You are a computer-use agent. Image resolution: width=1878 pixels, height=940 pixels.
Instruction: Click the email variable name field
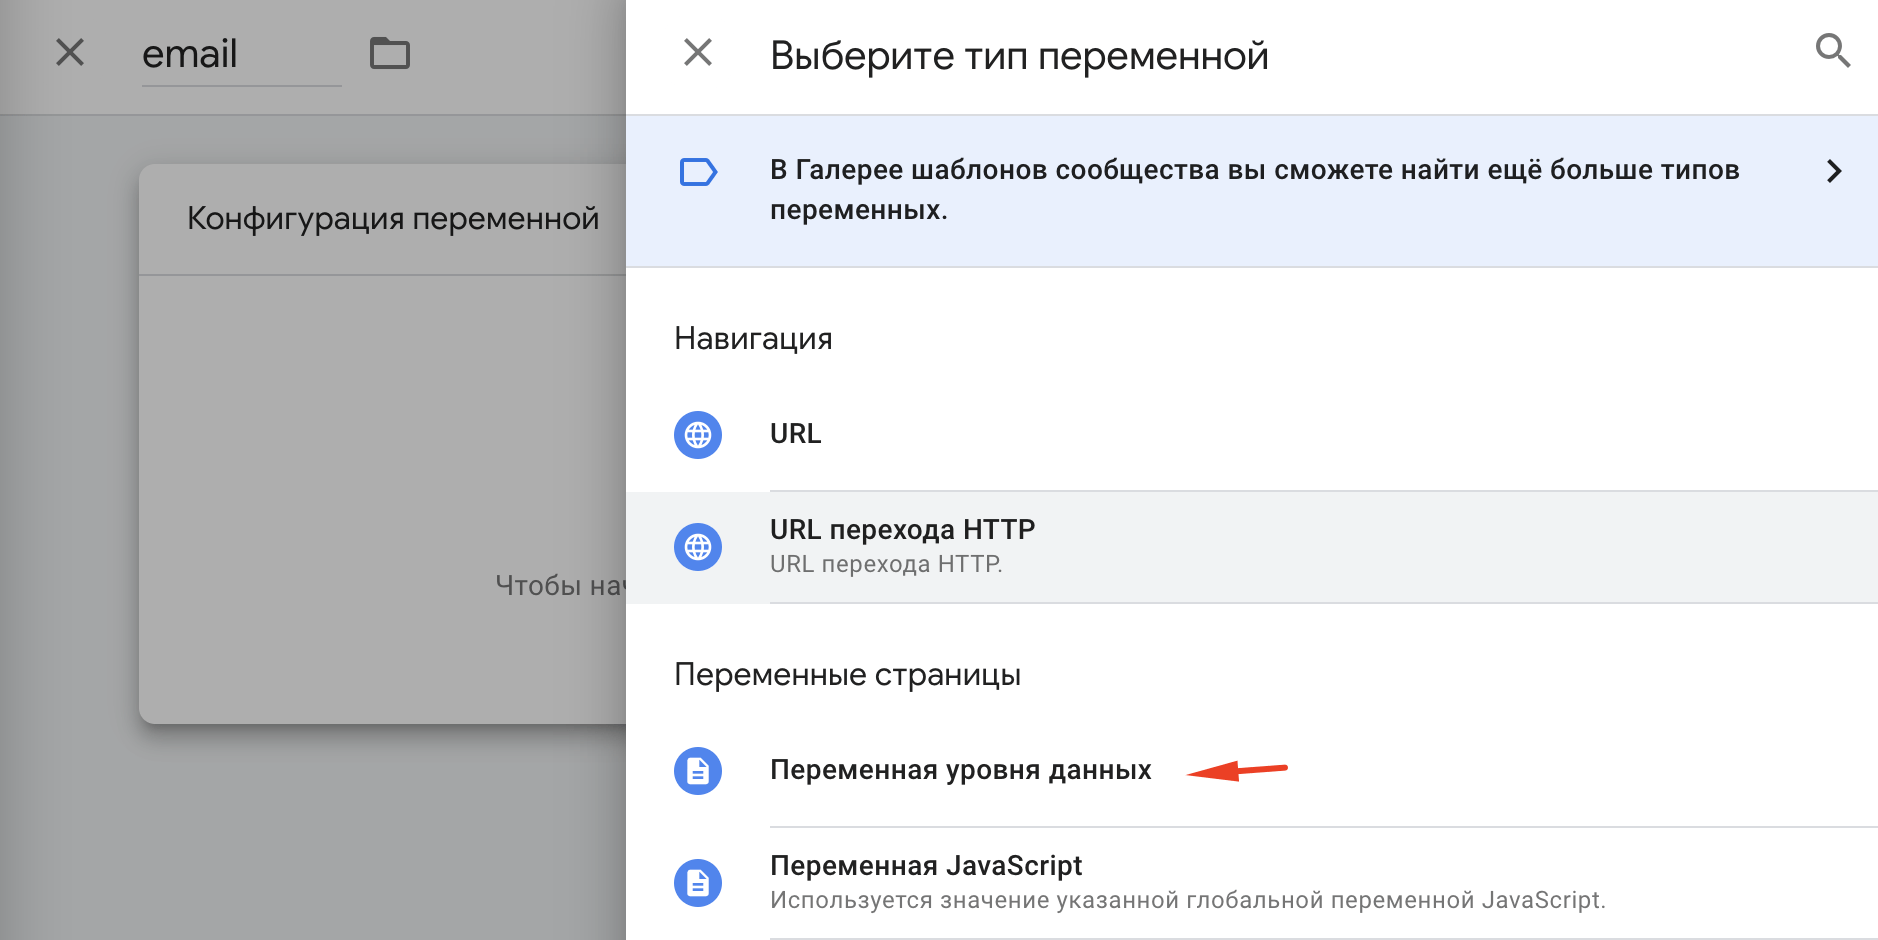point(241,54)
